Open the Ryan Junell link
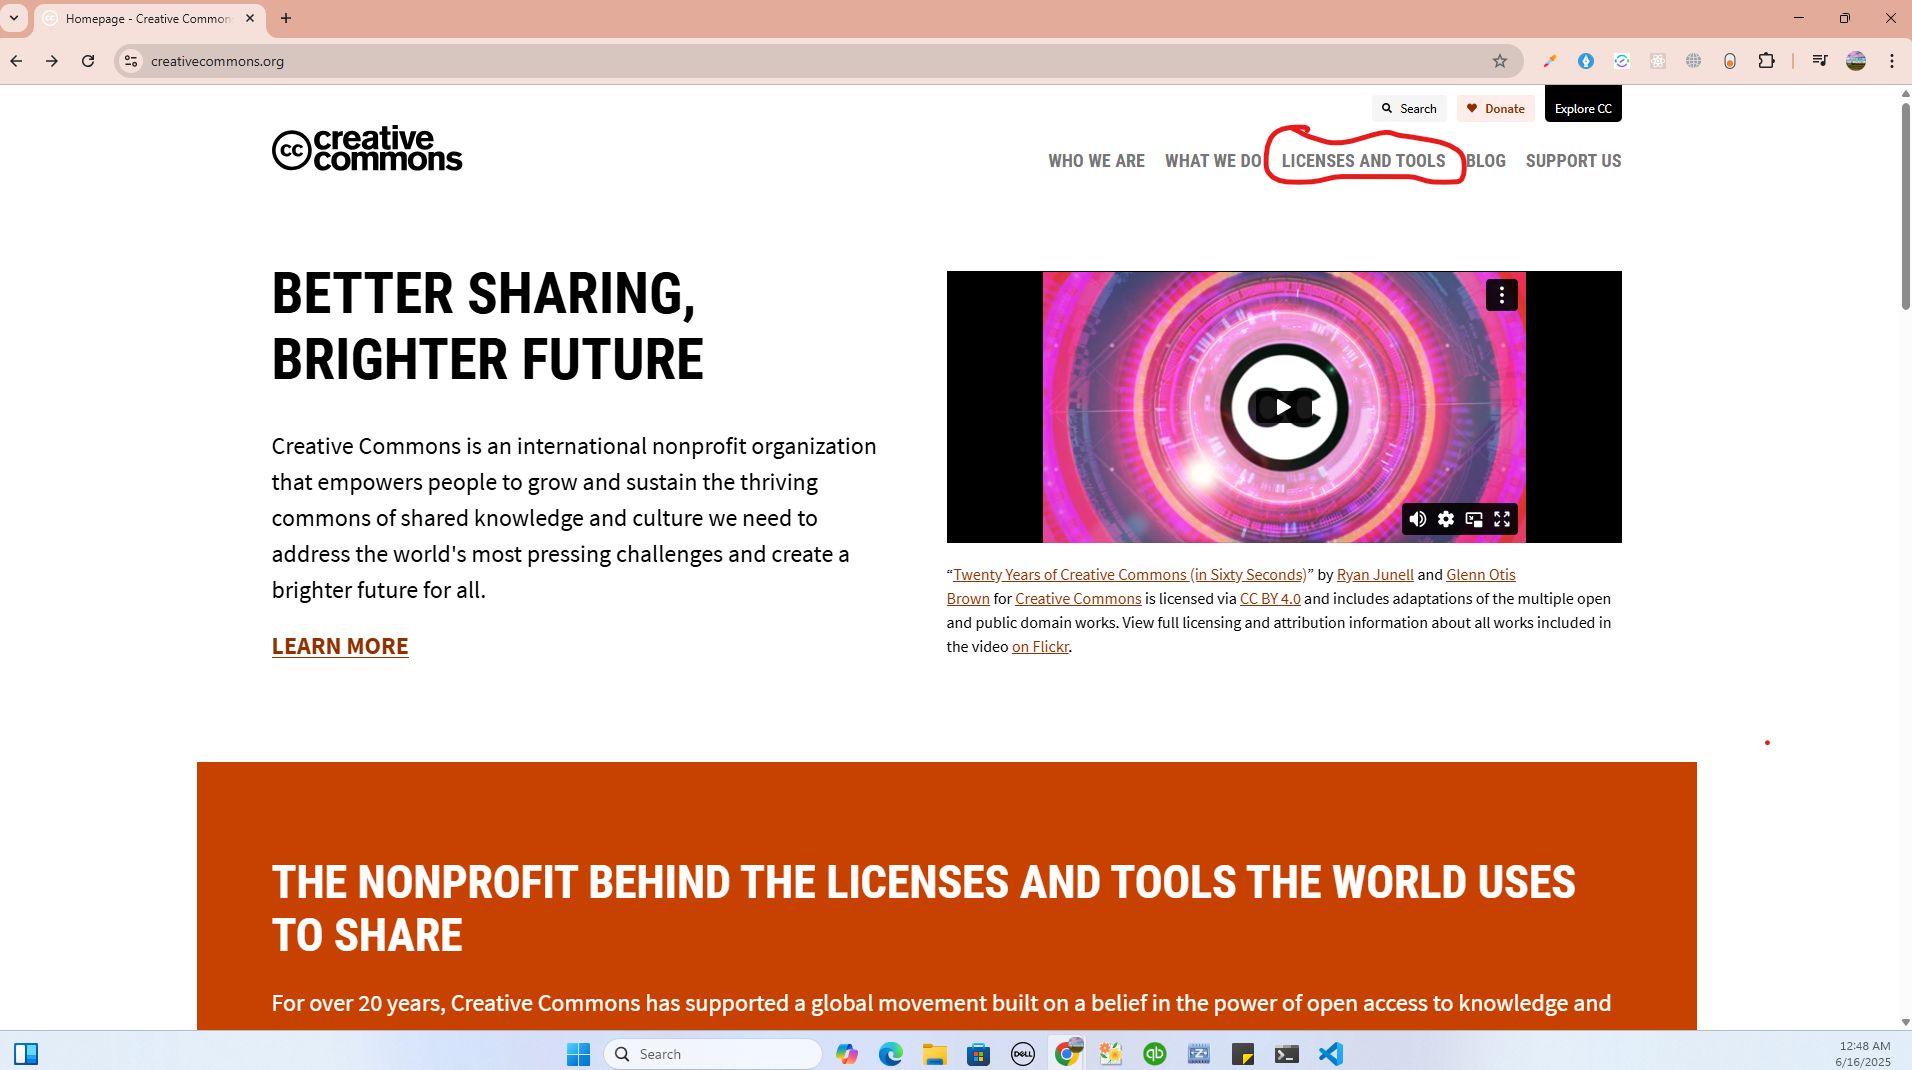This screenshot has width=1912, height=1070. point(1375,574)
